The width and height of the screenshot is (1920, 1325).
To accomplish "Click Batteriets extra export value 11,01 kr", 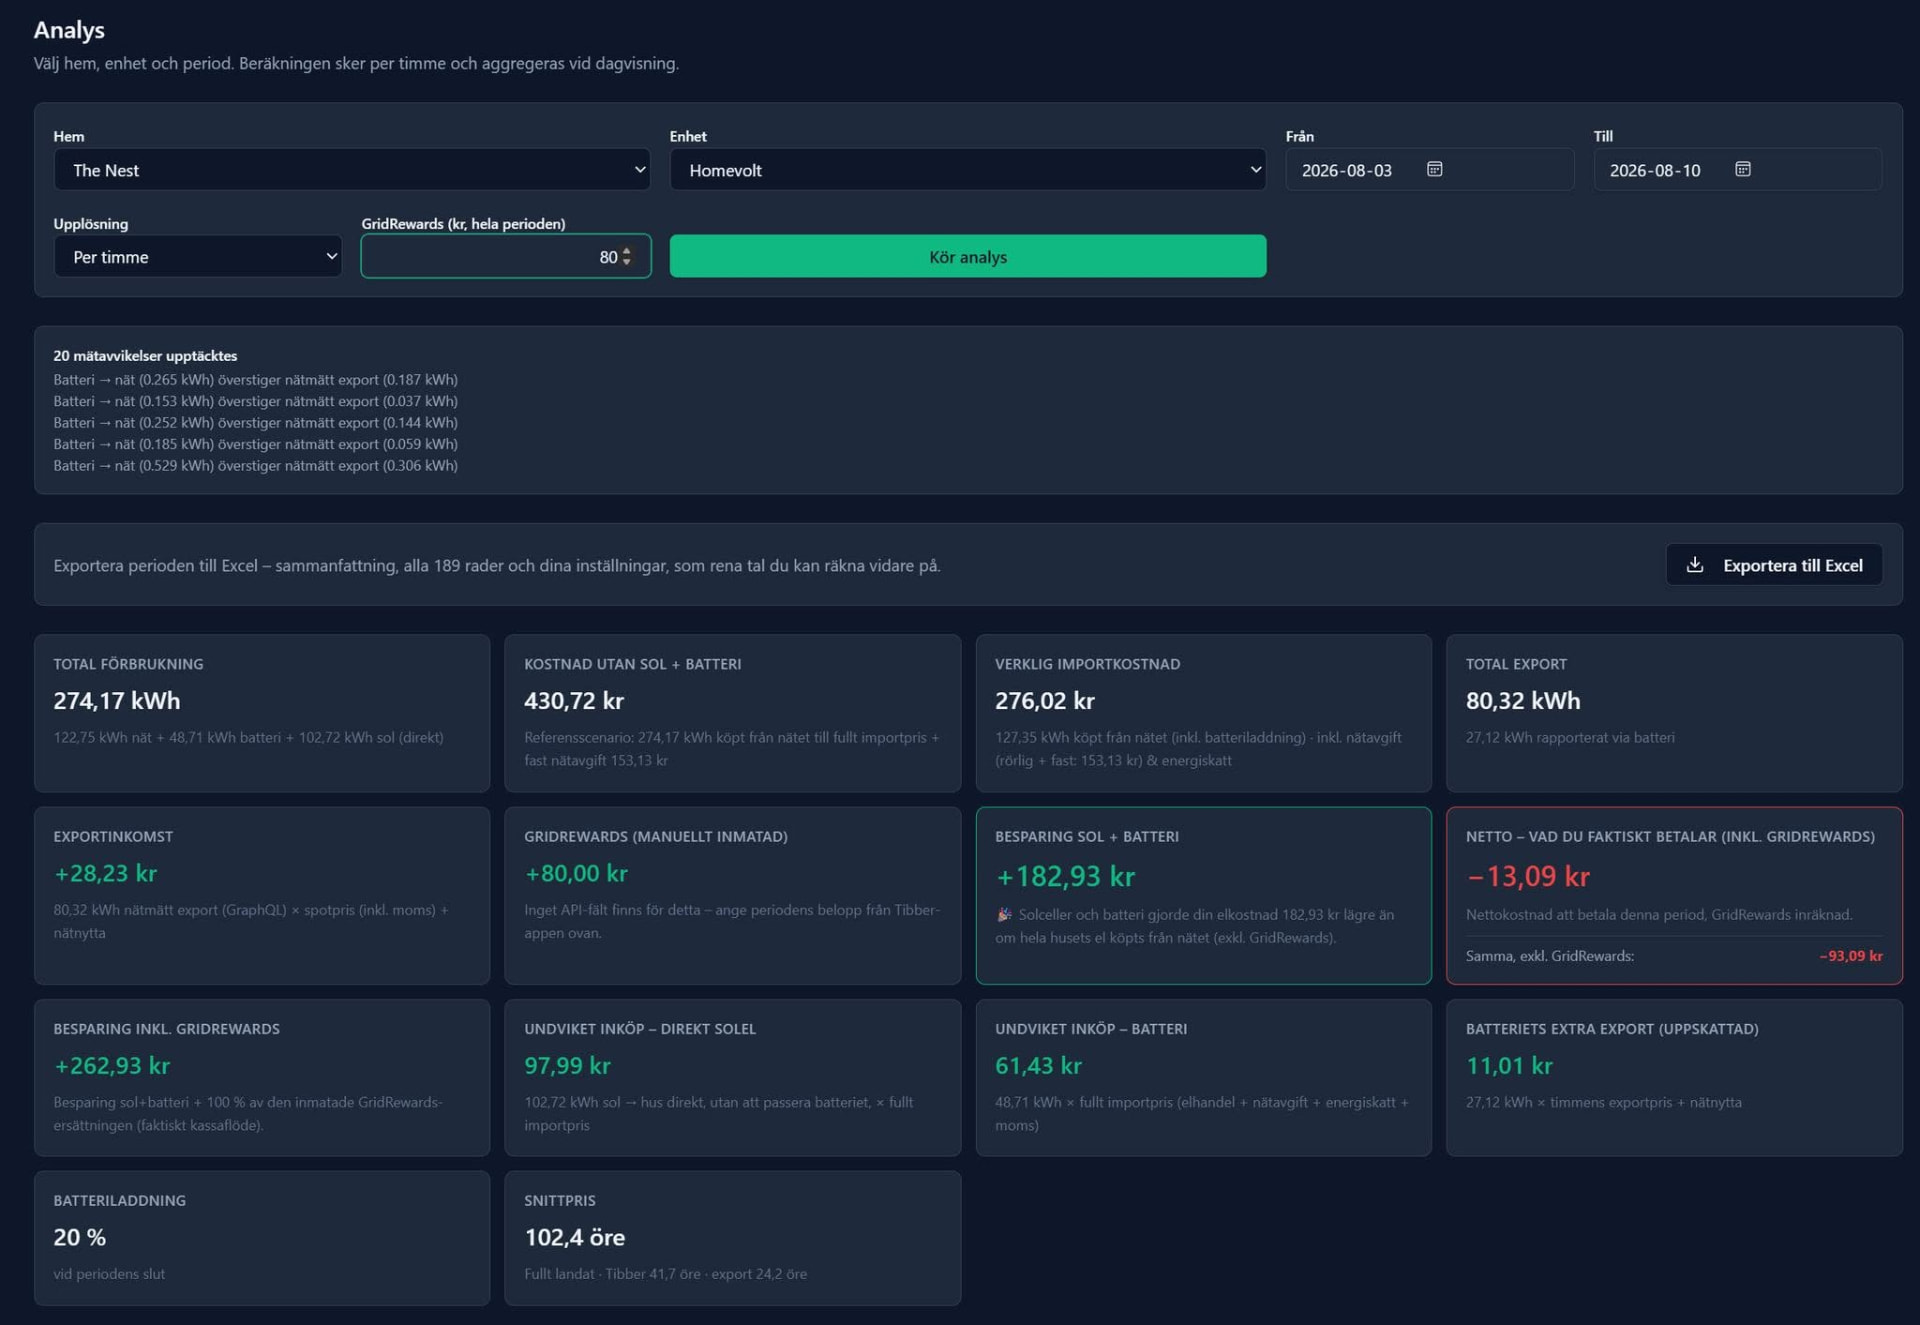I will 1509,1066.
